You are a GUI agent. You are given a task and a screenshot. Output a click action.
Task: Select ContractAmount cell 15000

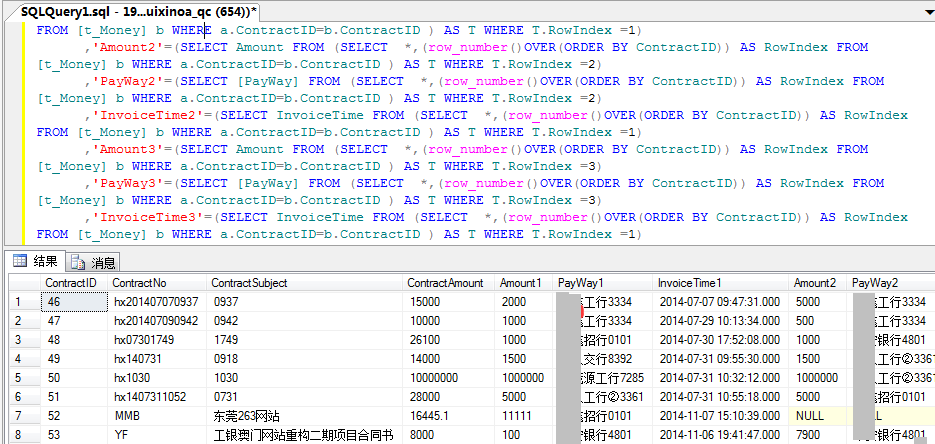pos(449,302)
